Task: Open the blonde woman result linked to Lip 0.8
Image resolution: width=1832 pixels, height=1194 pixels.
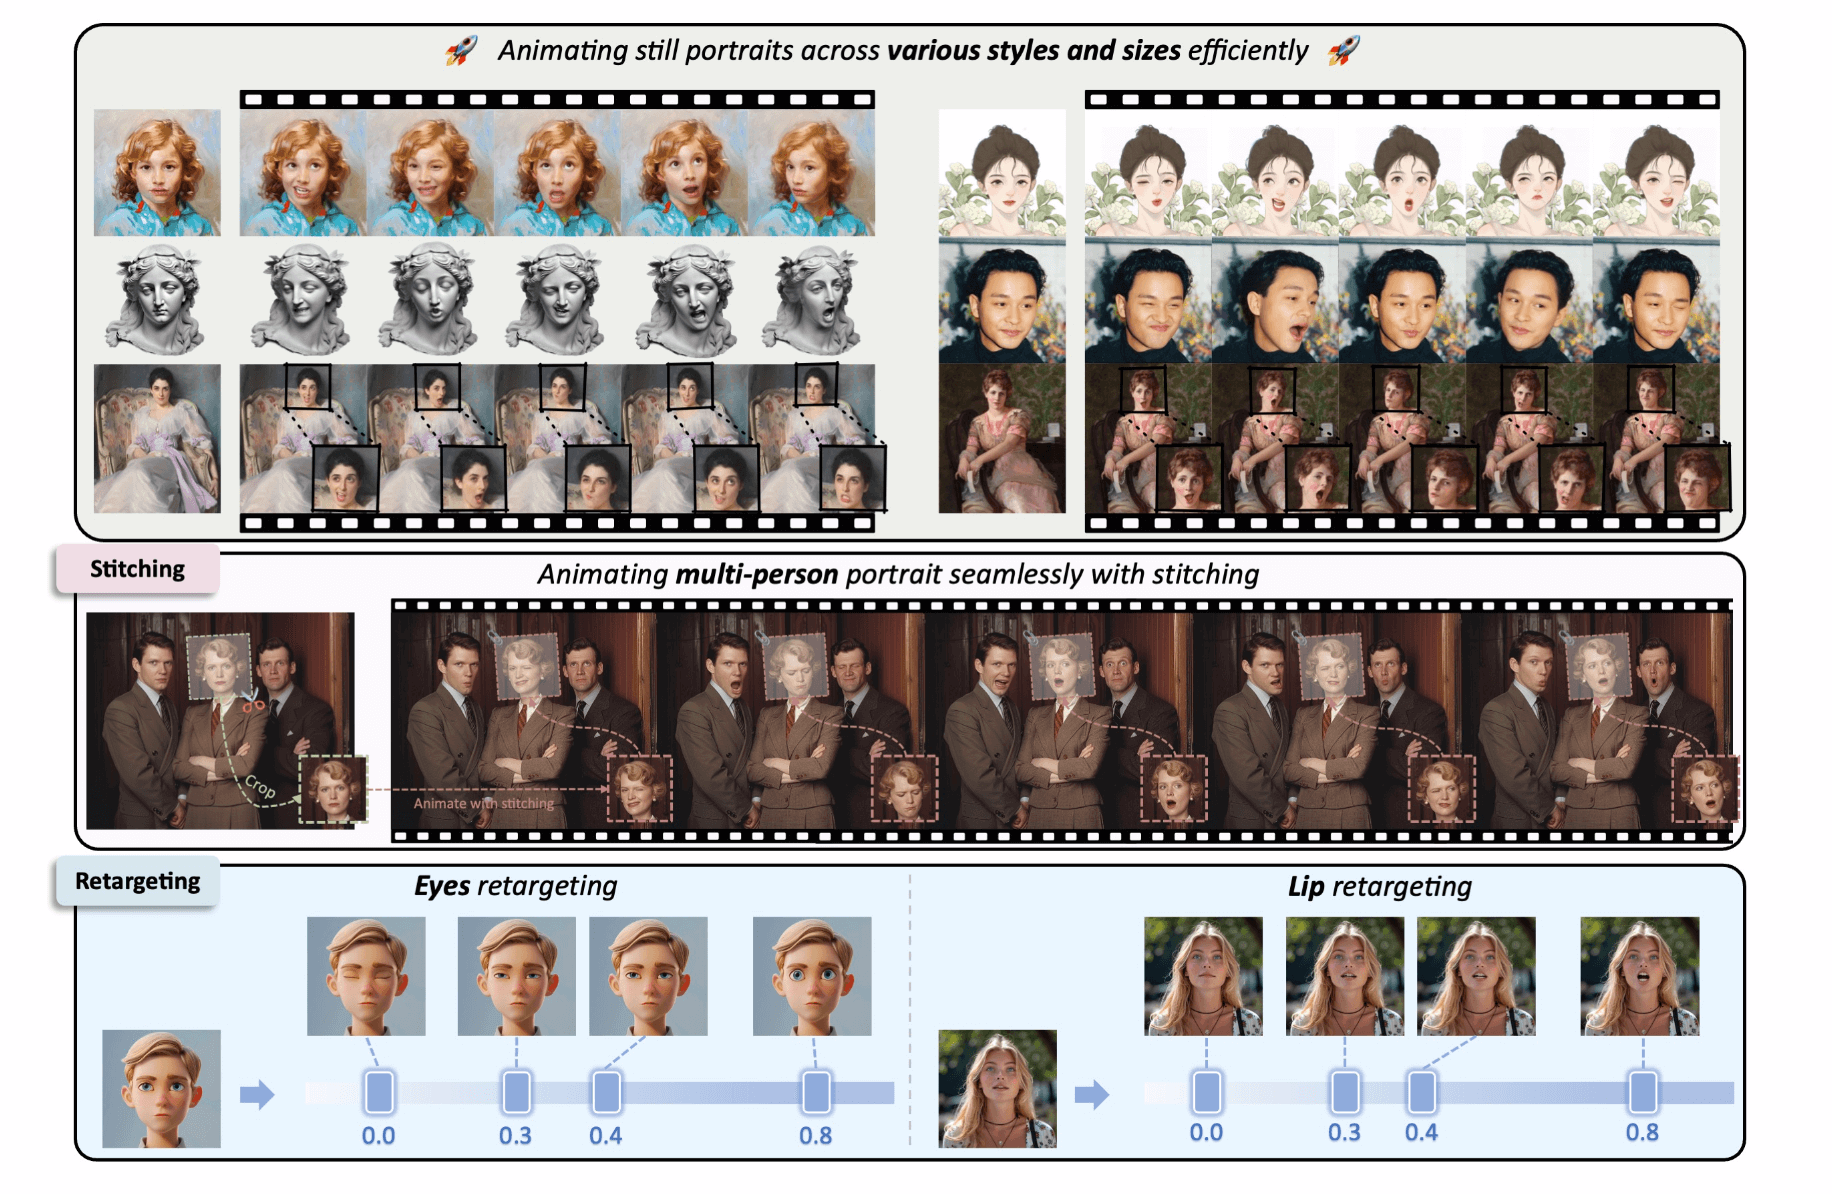Action: [x=1640, y=976]
